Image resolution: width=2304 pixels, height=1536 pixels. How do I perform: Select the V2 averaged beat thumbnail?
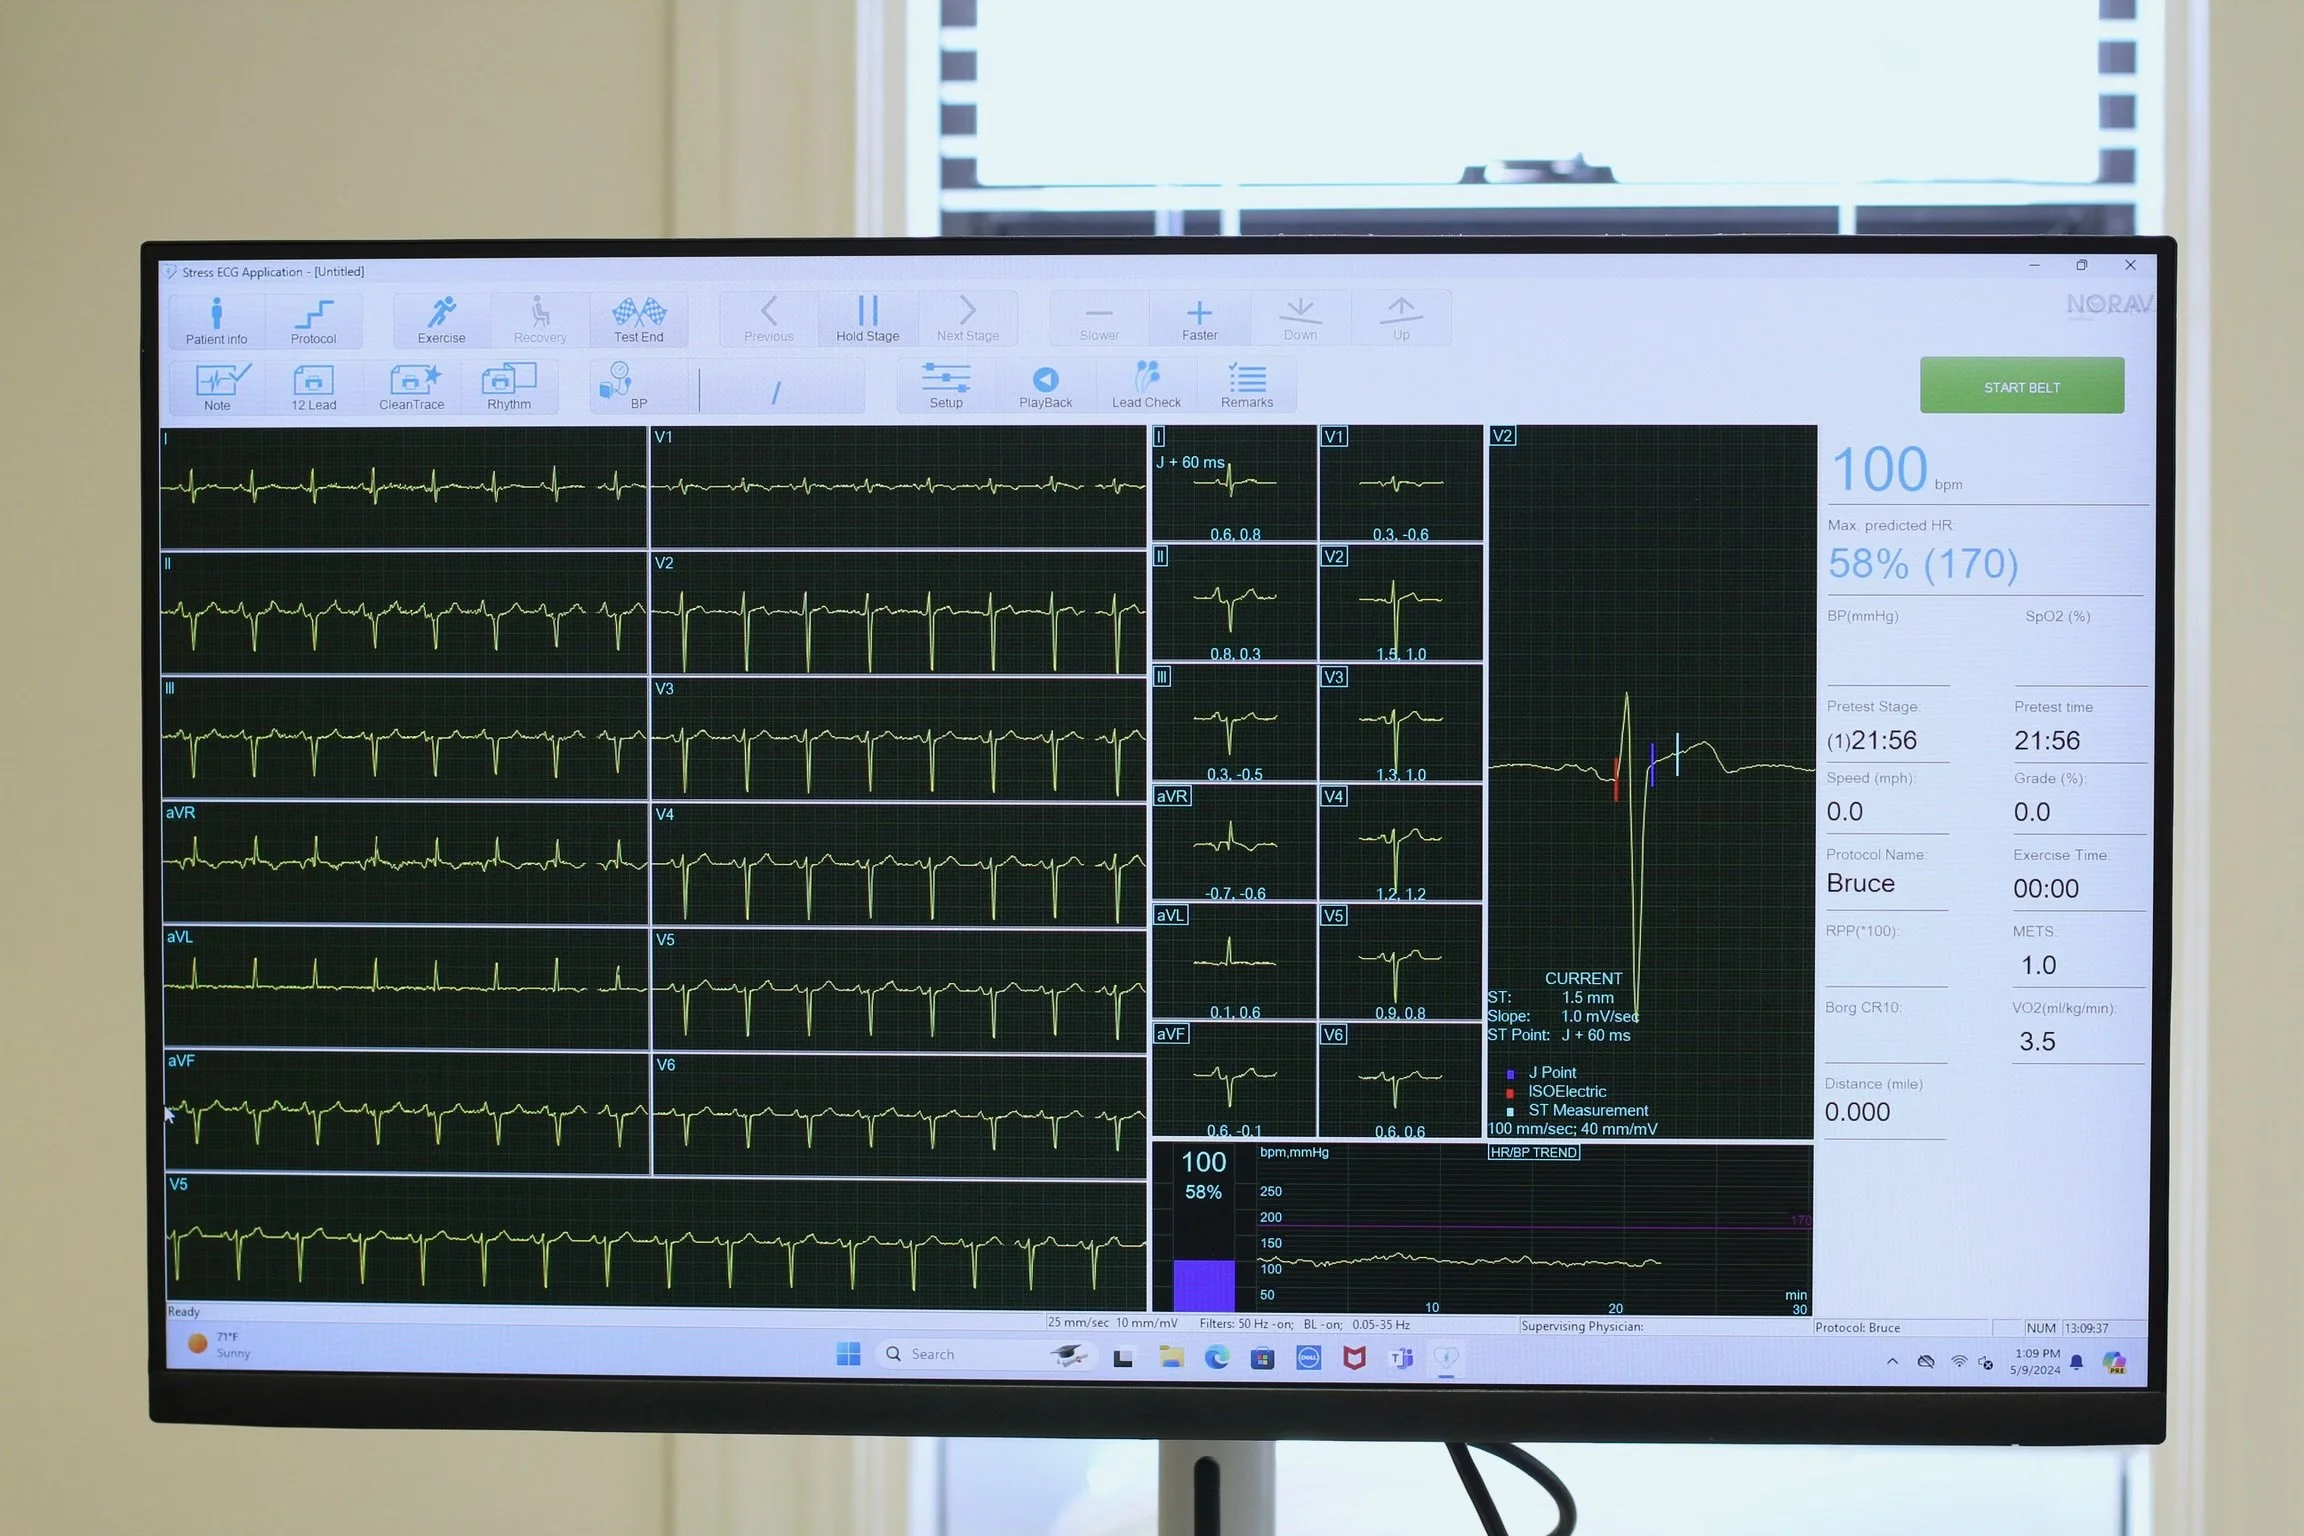(x=1400, y=603)
